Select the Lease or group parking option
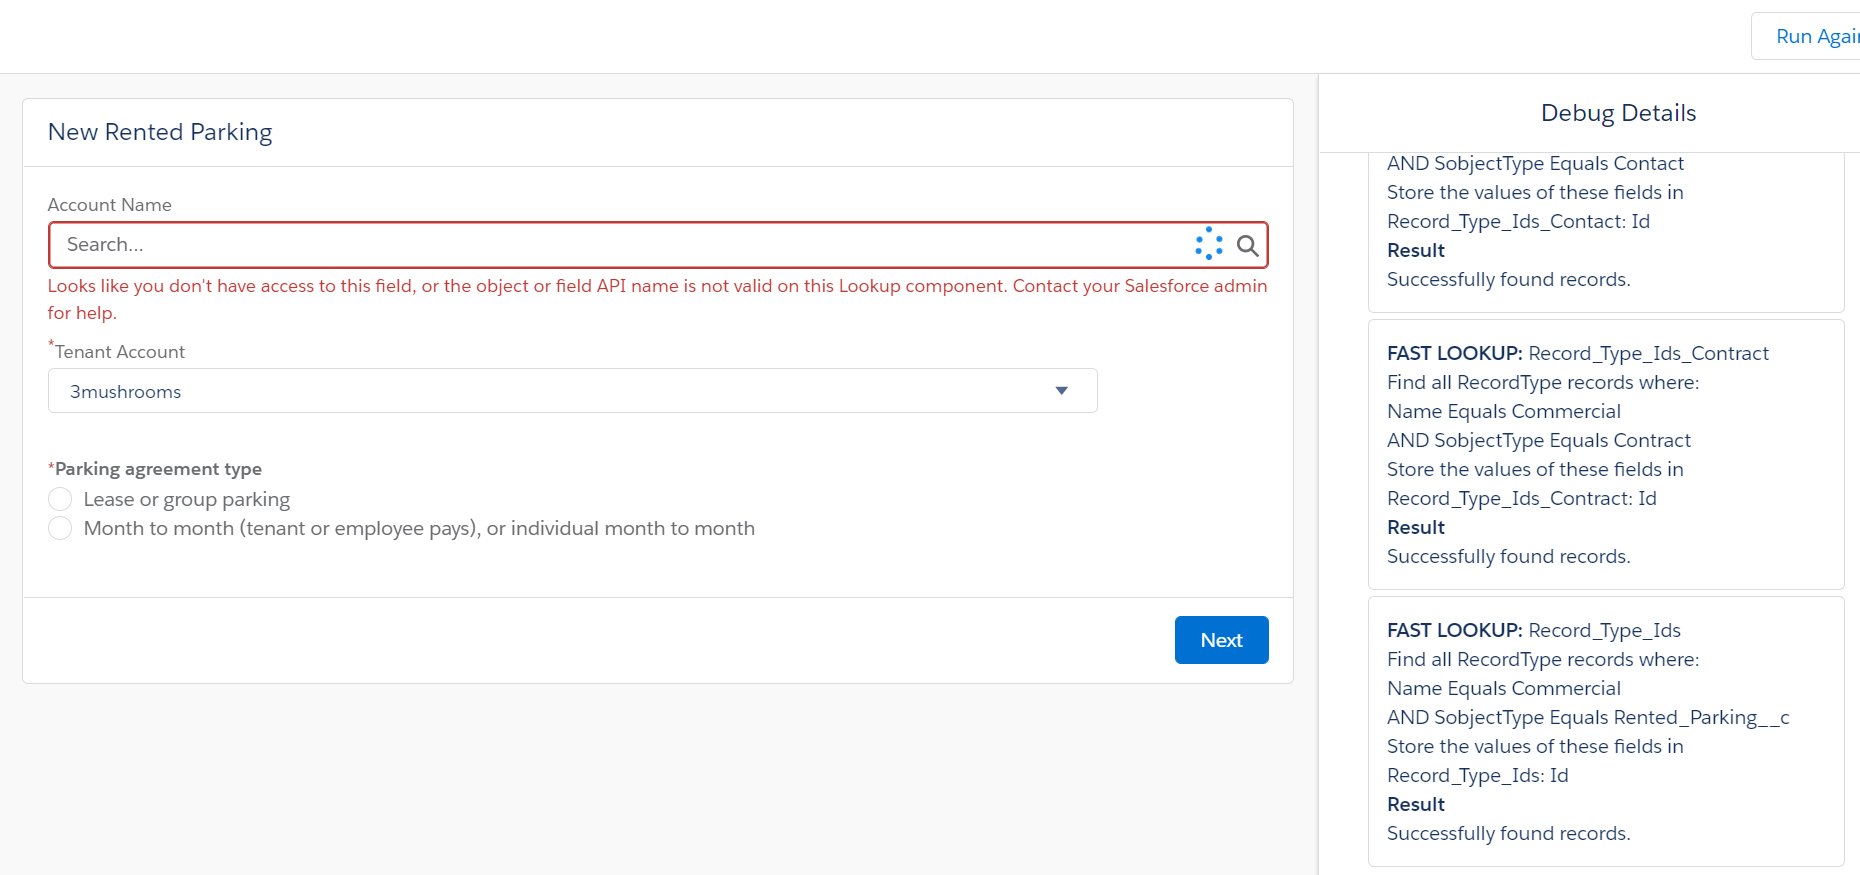 coord(61,499)
